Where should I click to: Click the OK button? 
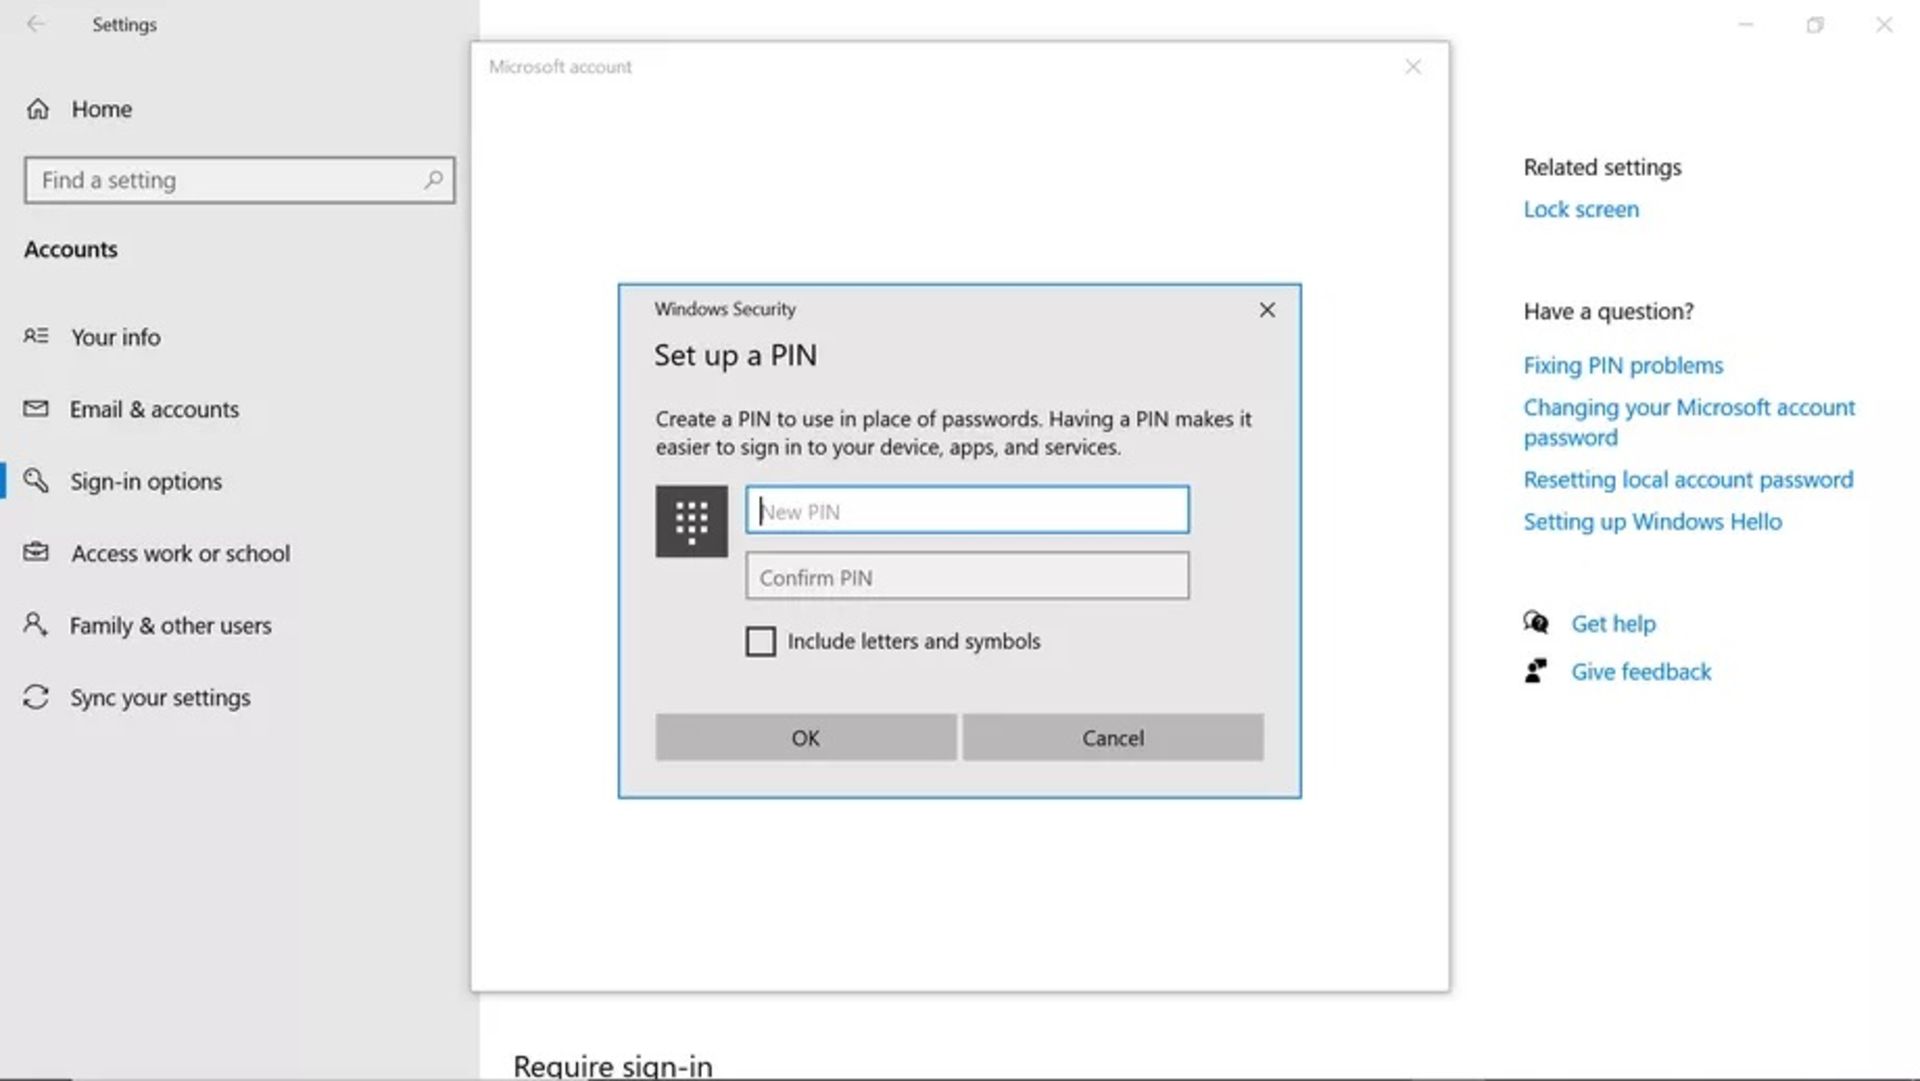click(804, 737)
